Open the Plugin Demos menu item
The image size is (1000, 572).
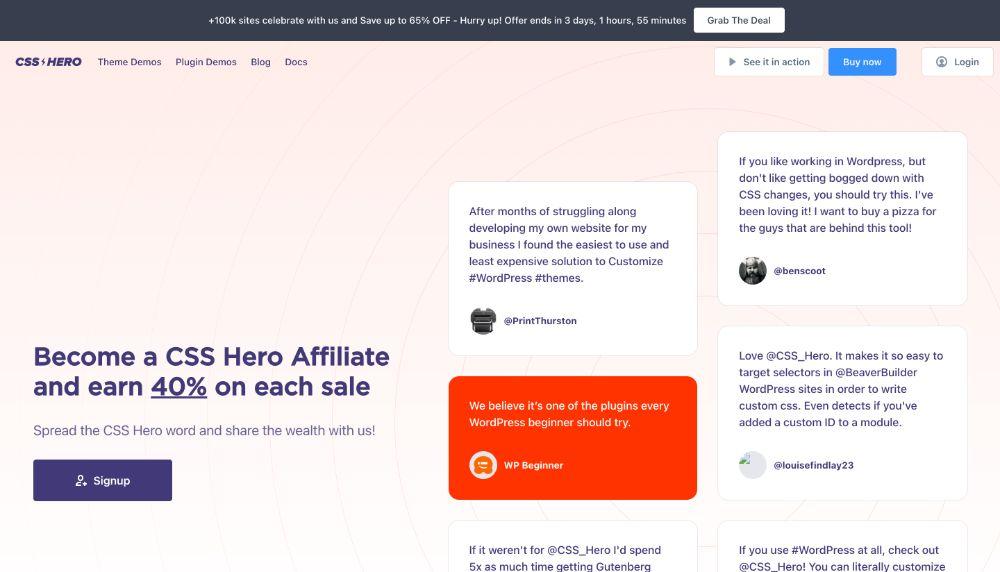206,62
